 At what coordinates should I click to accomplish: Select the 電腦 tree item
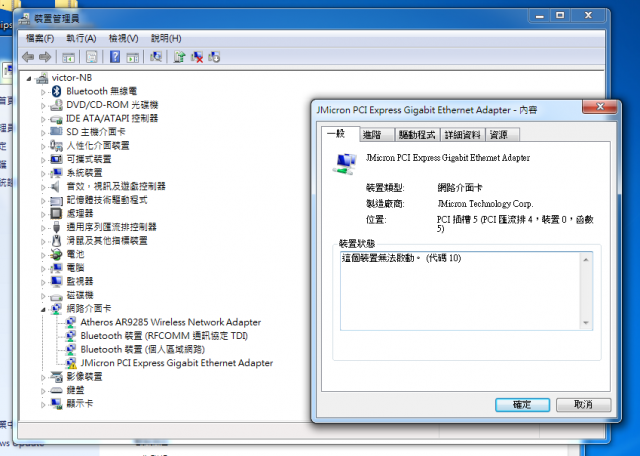point(75,268)
